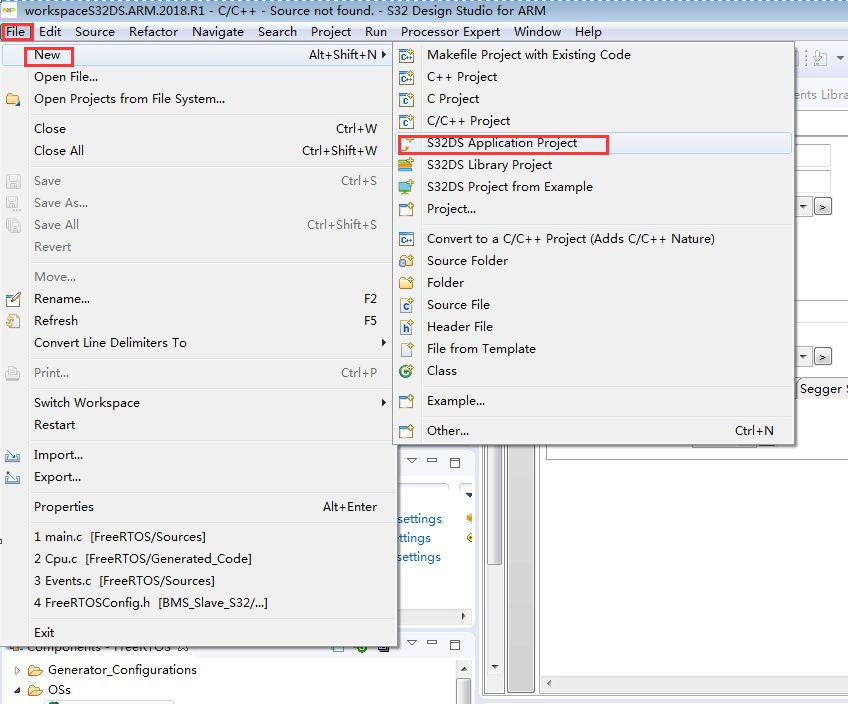Click the Refresh icon beside the Refresh entry
The height and width of the screenshot is (704, 848).
[13, 320]
